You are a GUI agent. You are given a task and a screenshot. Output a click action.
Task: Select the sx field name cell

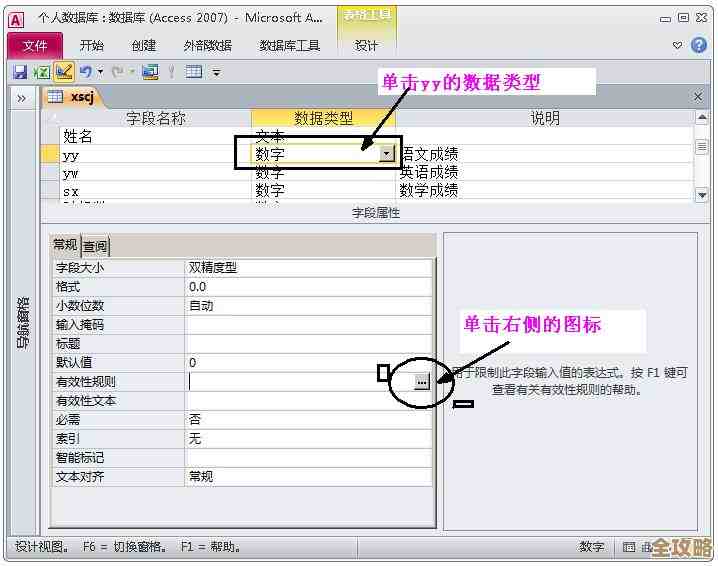tap(155, 190)
